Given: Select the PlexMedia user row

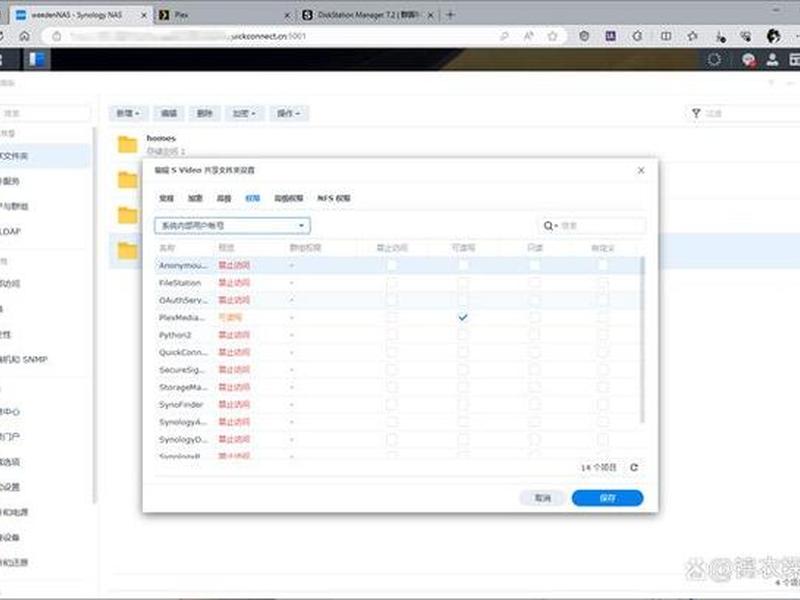Looking at the screenshot, I should [x=398, y=317].
